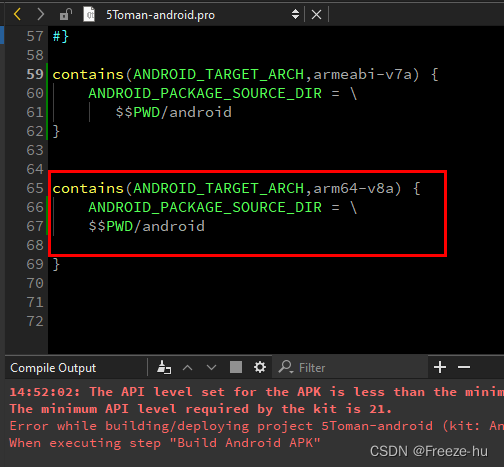This screenshot has width=504, height=467.
Task: Click line number 65 in gutter
Action: point(35,188)
